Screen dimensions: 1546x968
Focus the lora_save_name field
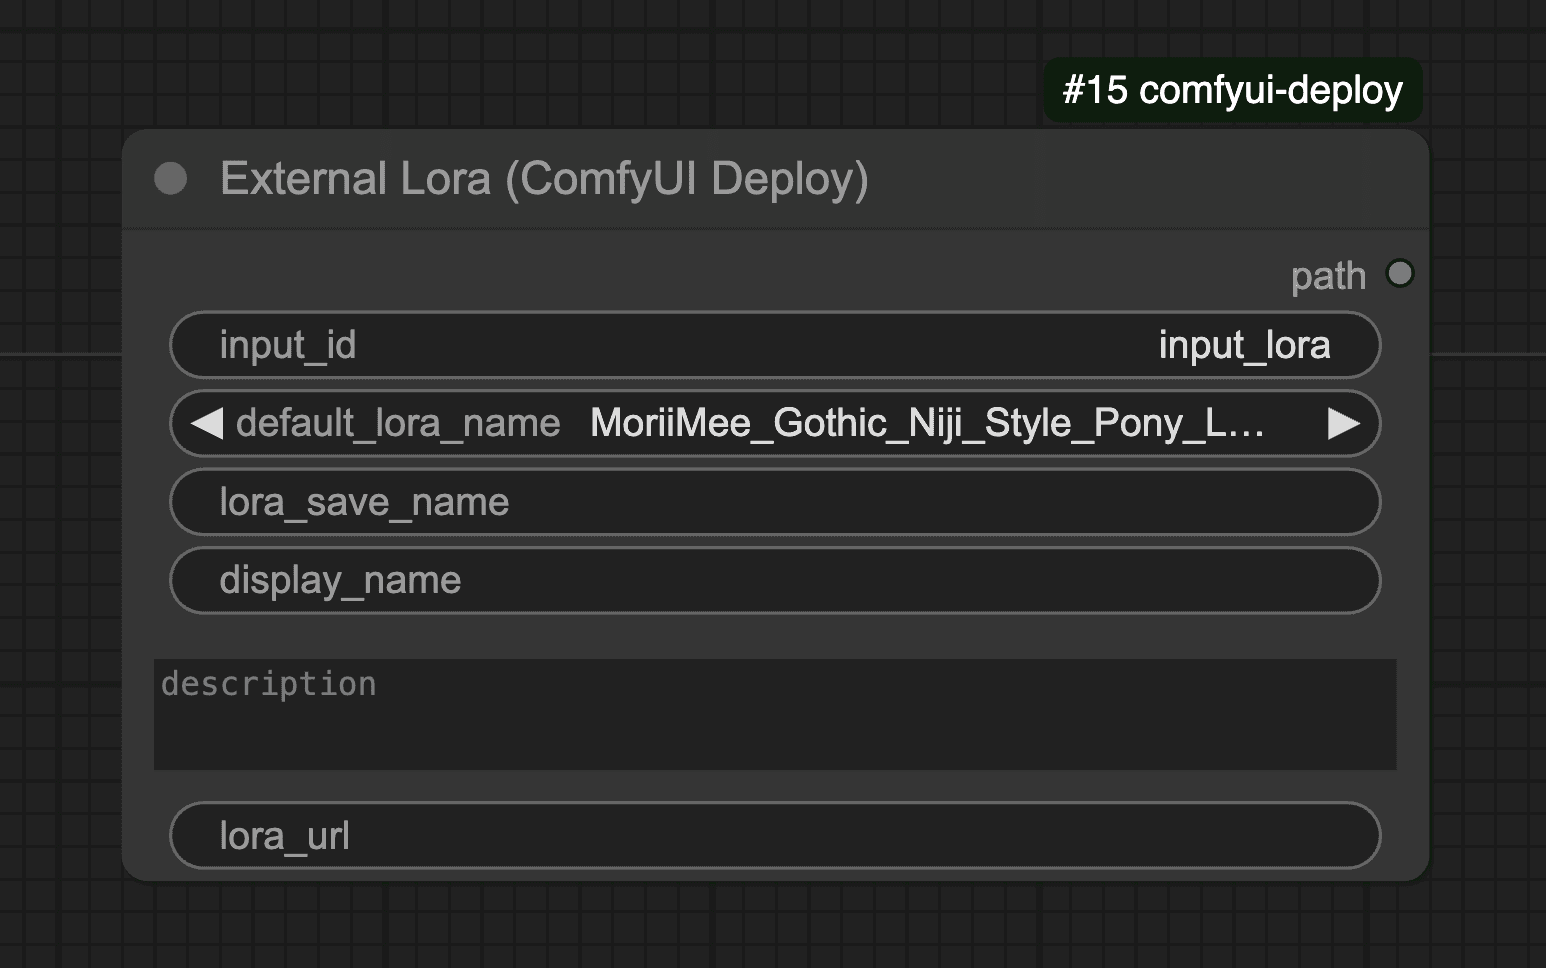click(x=775, y=502)
